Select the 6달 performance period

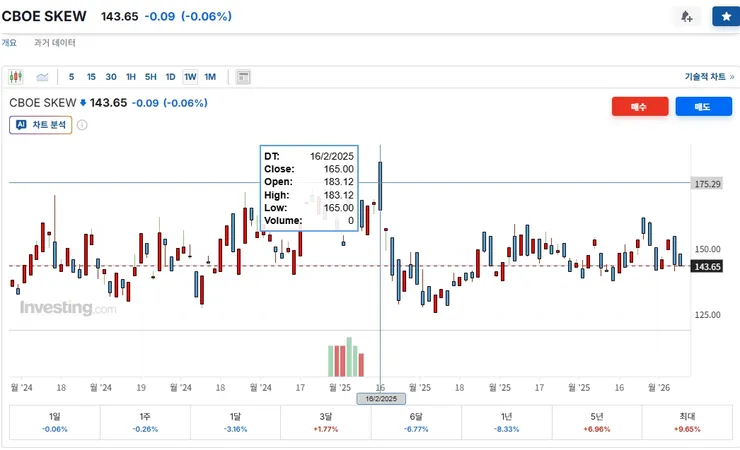416,422
